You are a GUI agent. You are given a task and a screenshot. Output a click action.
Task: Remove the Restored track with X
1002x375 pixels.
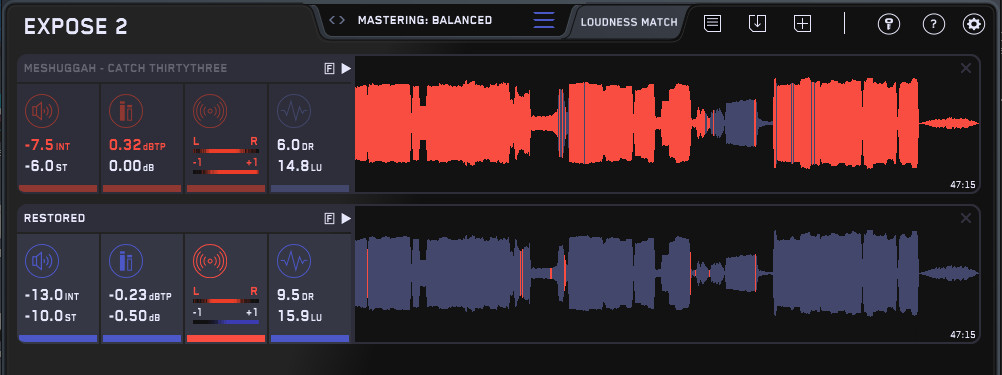[966, 218]
